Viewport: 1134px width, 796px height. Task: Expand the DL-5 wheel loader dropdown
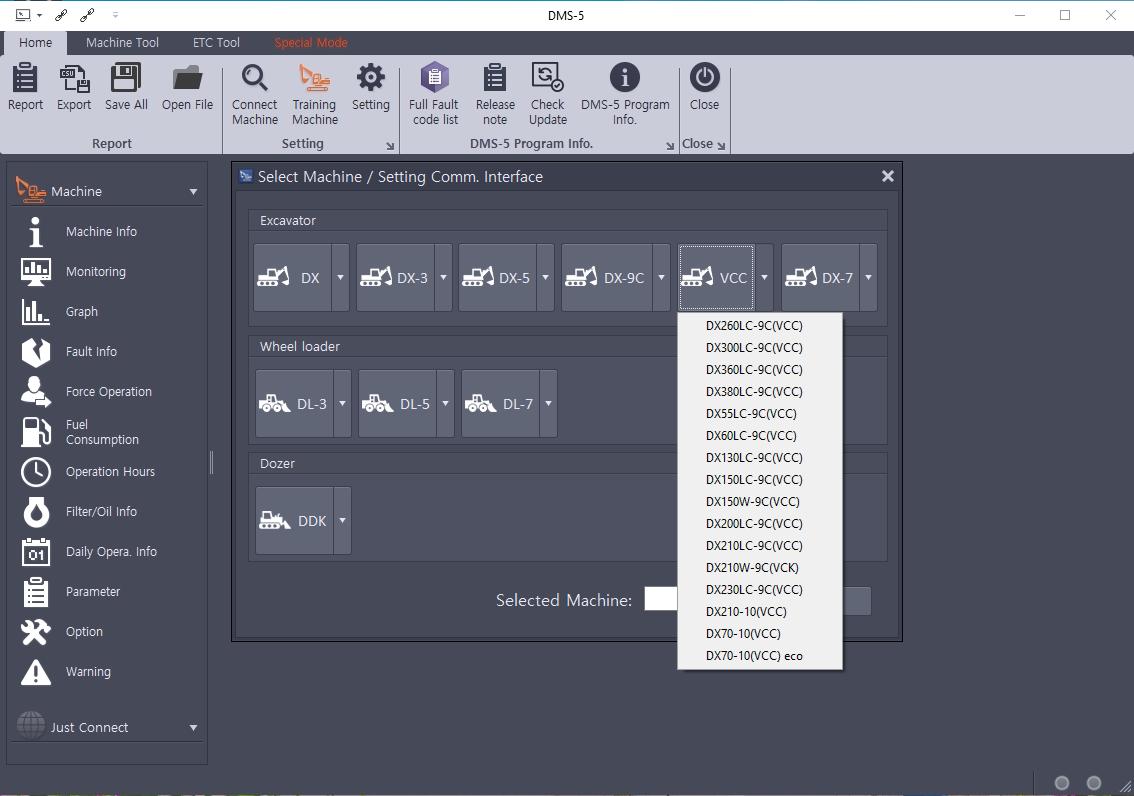coord(446,403)
